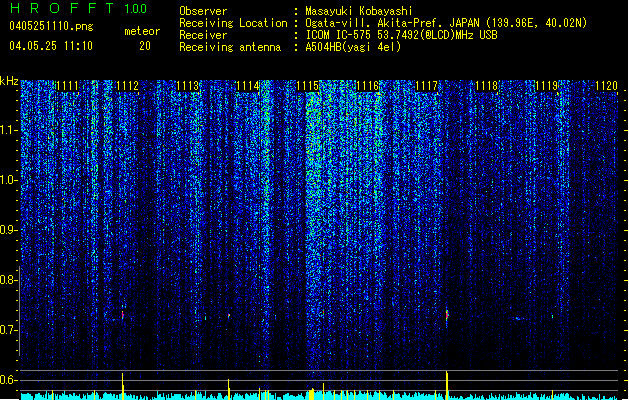
Task: Click the ICOM IC-575 receiver text
Action: [x=401, y=35]
